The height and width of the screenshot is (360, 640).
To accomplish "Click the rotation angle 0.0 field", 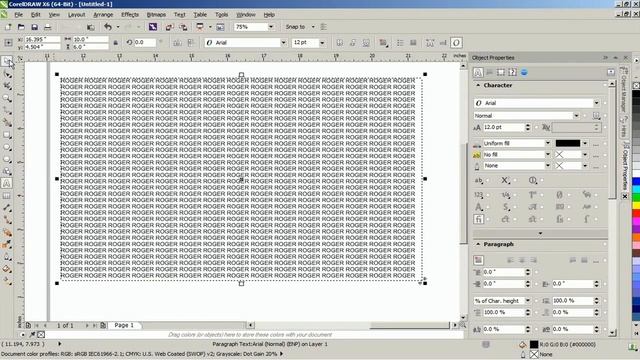I will pyautogui.click(x=145, y=42).
